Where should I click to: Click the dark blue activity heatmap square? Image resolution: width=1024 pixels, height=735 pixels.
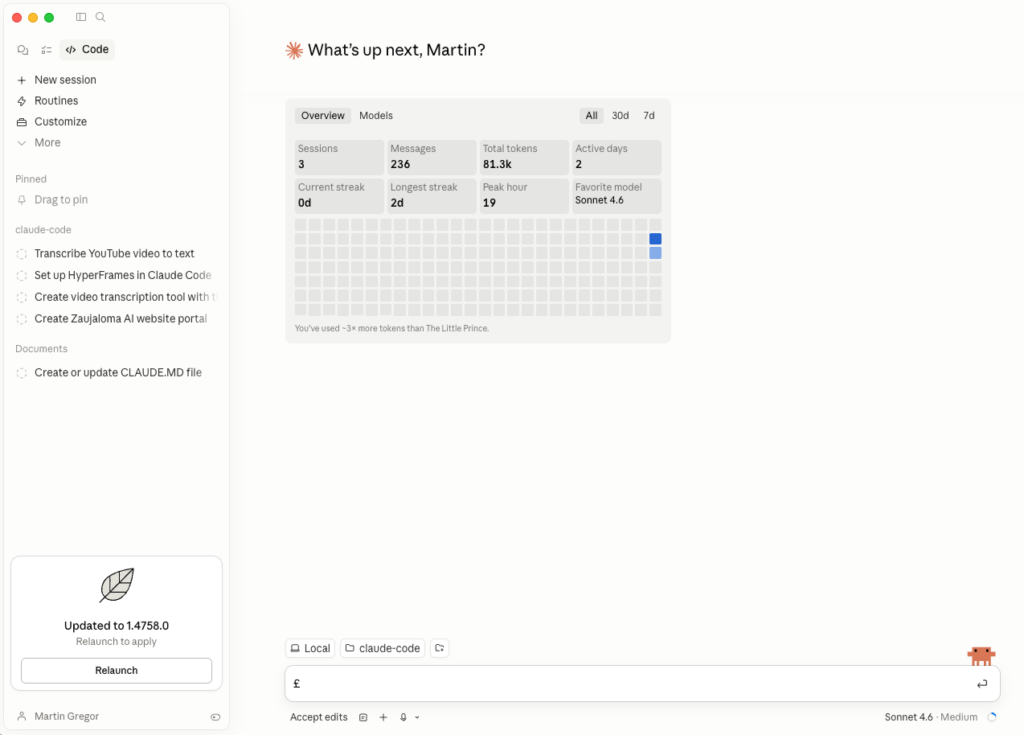655,239
